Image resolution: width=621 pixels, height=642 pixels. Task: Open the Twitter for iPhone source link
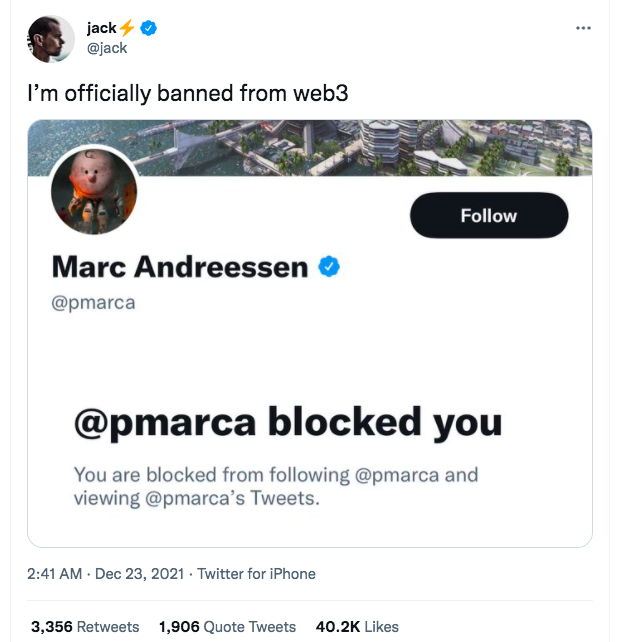point(256,574)
